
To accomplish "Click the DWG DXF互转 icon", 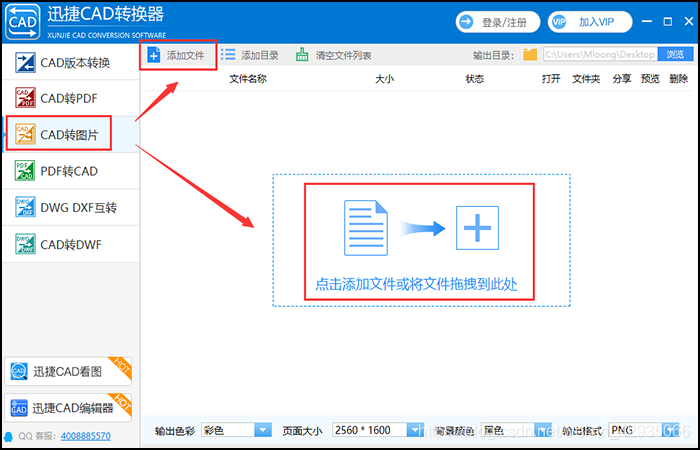I will (x=25, y=208).
